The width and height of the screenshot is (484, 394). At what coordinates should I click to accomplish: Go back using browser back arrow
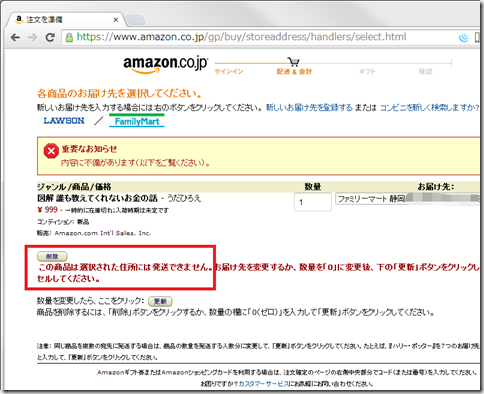15,37
